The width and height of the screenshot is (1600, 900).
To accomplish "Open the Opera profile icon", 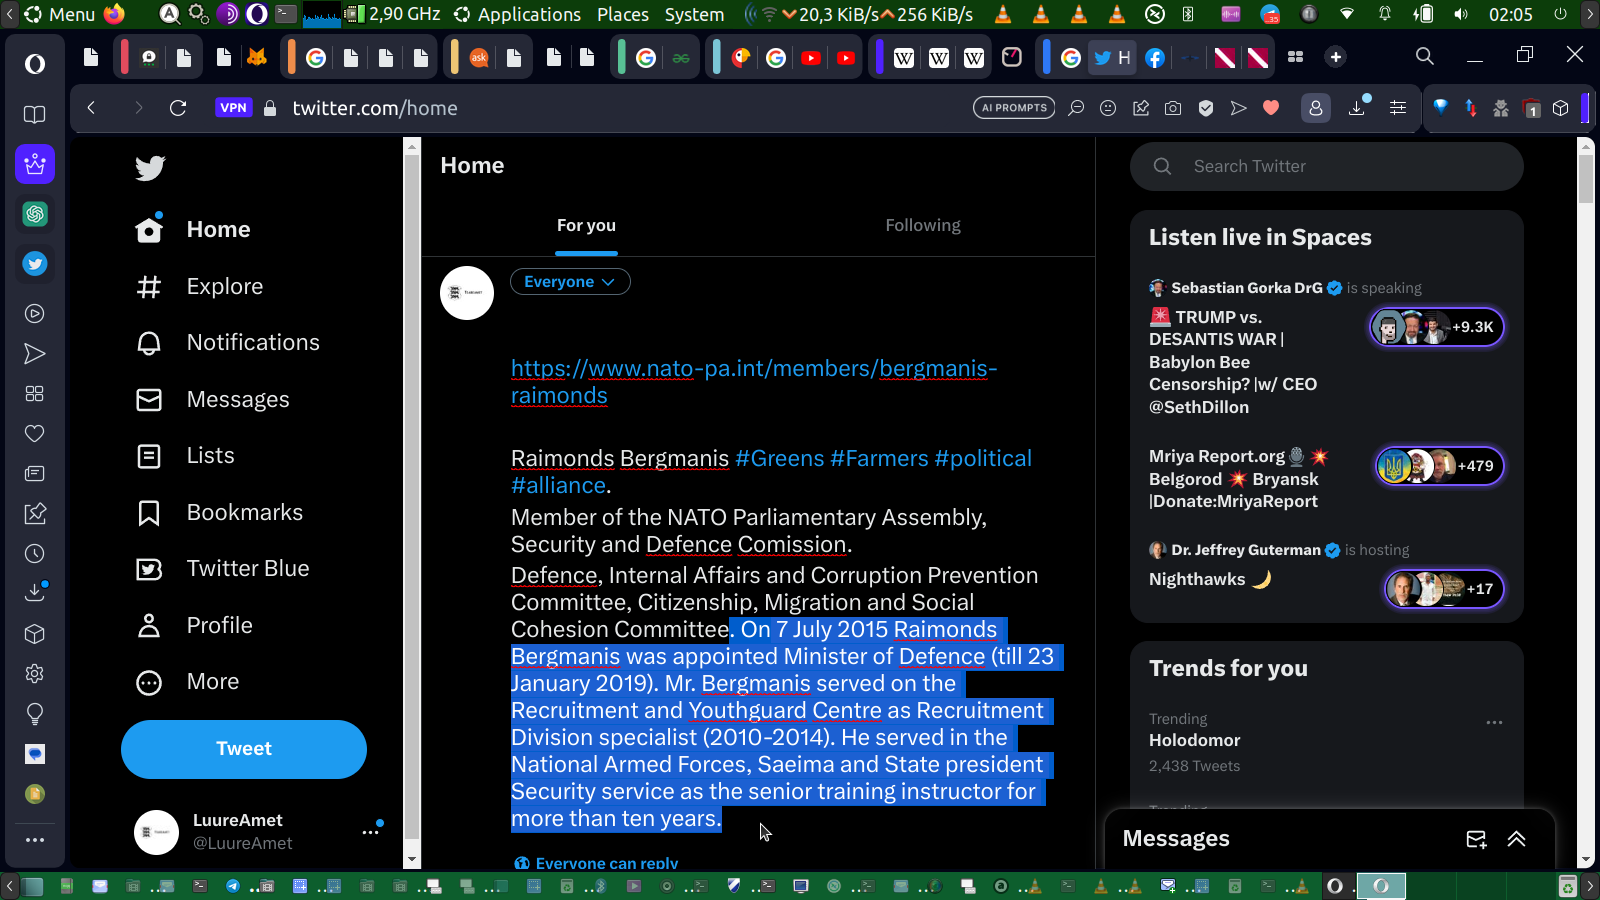I will [1316, 108].
